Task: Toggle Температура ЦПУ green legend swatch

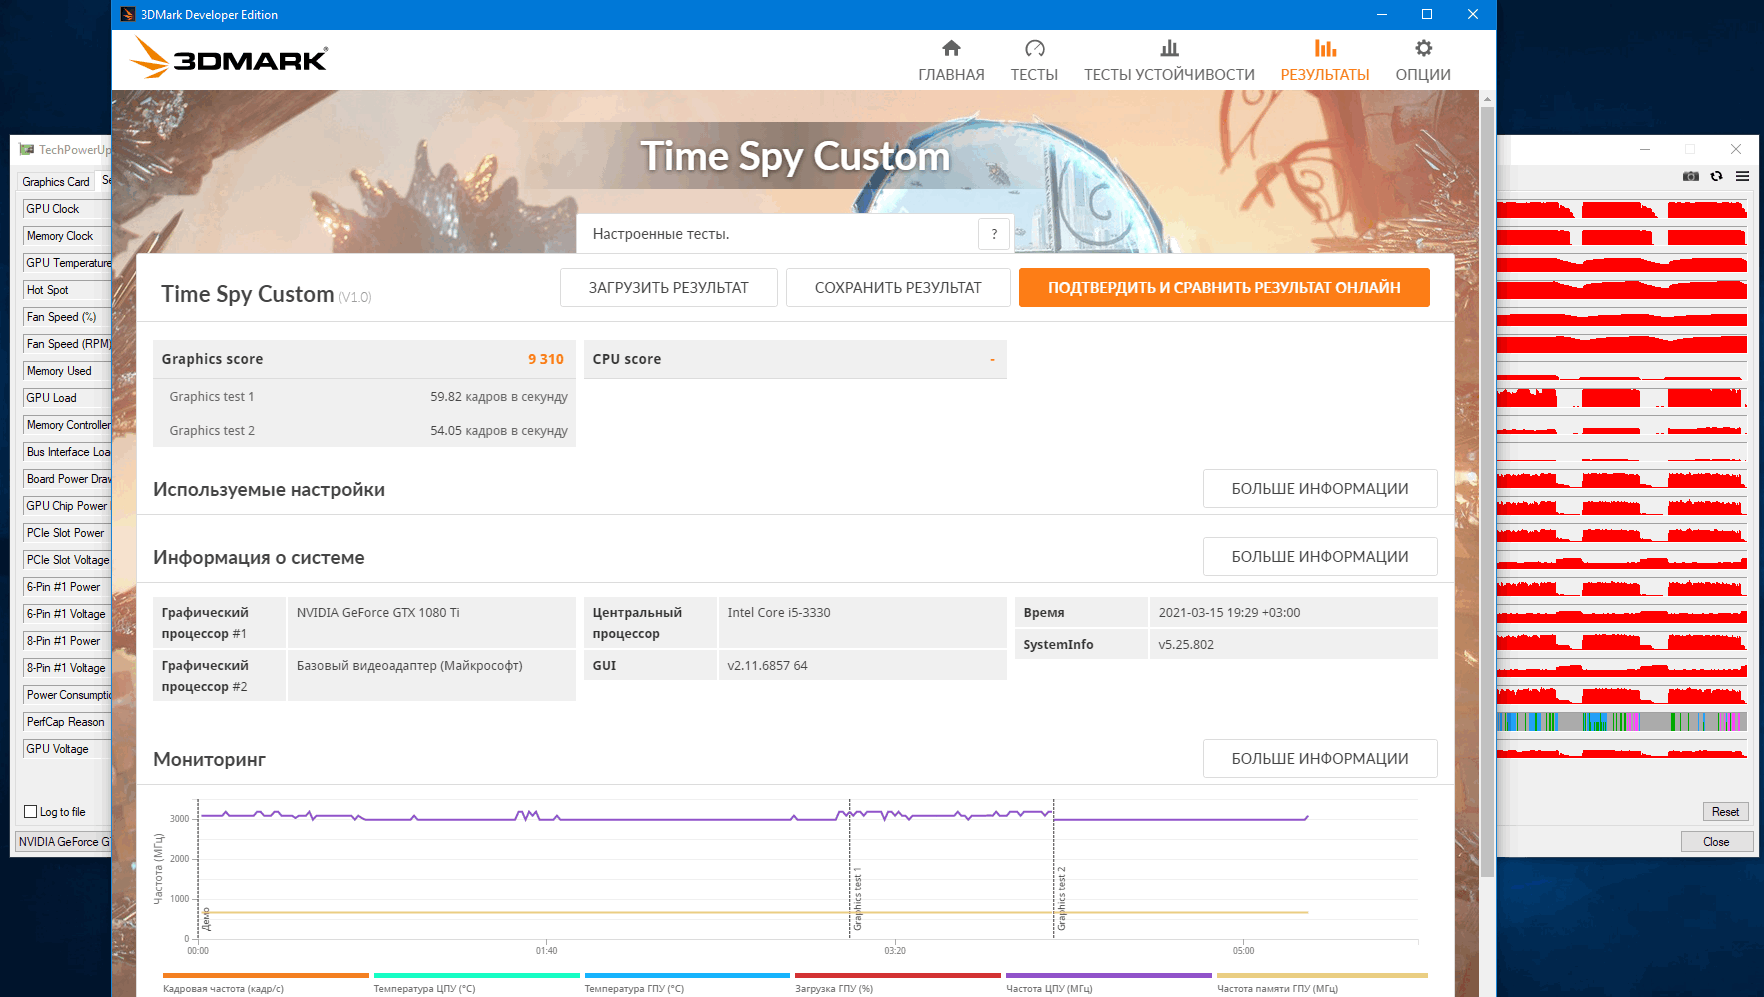Action: (476, 976)
